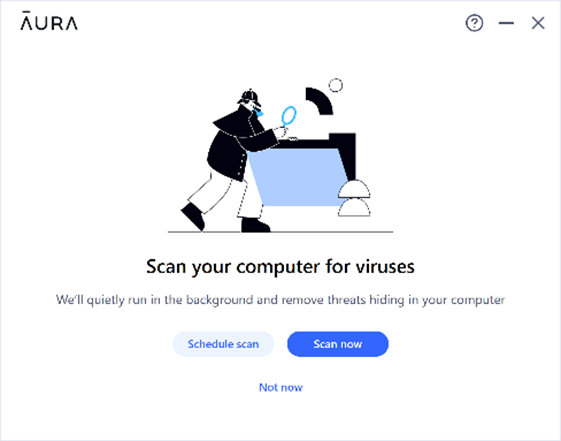
Task: Click the stacked white dome shapes
Action: 354,199
